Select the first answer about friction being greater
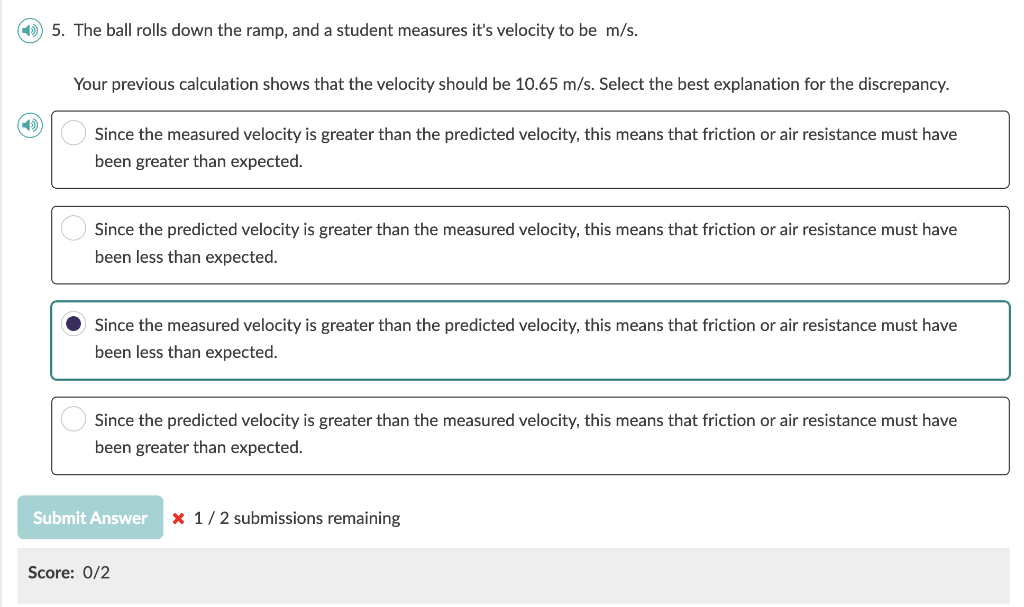The image size is (1024, 607). point(73,132)
